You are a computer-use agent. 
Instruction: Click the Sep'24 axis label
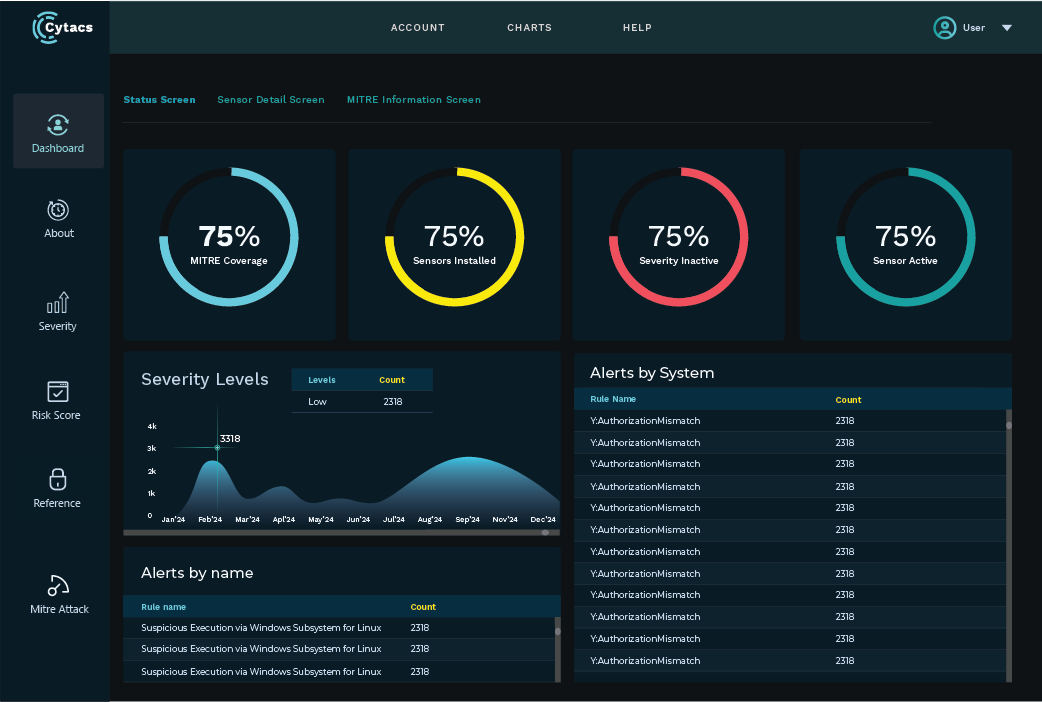[x=467, y=519]
